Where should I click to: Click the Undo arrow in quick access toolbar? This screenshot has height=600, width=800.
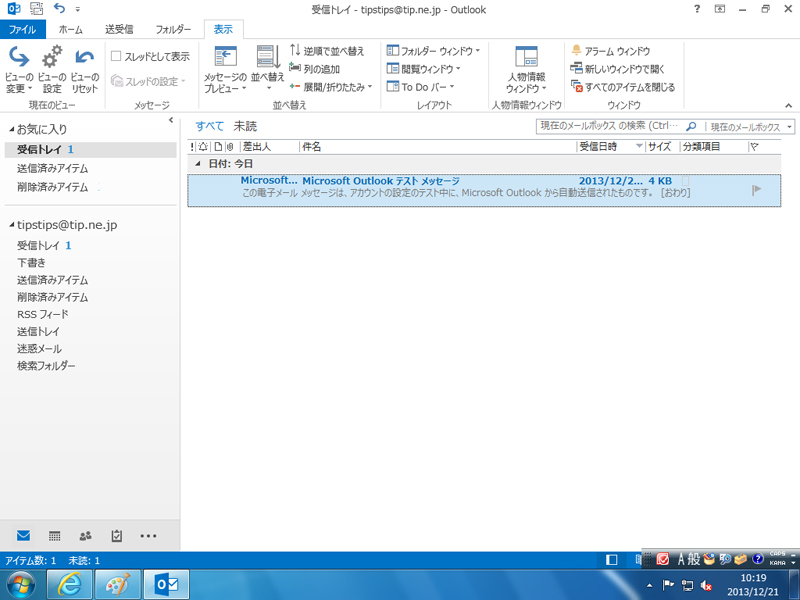pos(59,8)
